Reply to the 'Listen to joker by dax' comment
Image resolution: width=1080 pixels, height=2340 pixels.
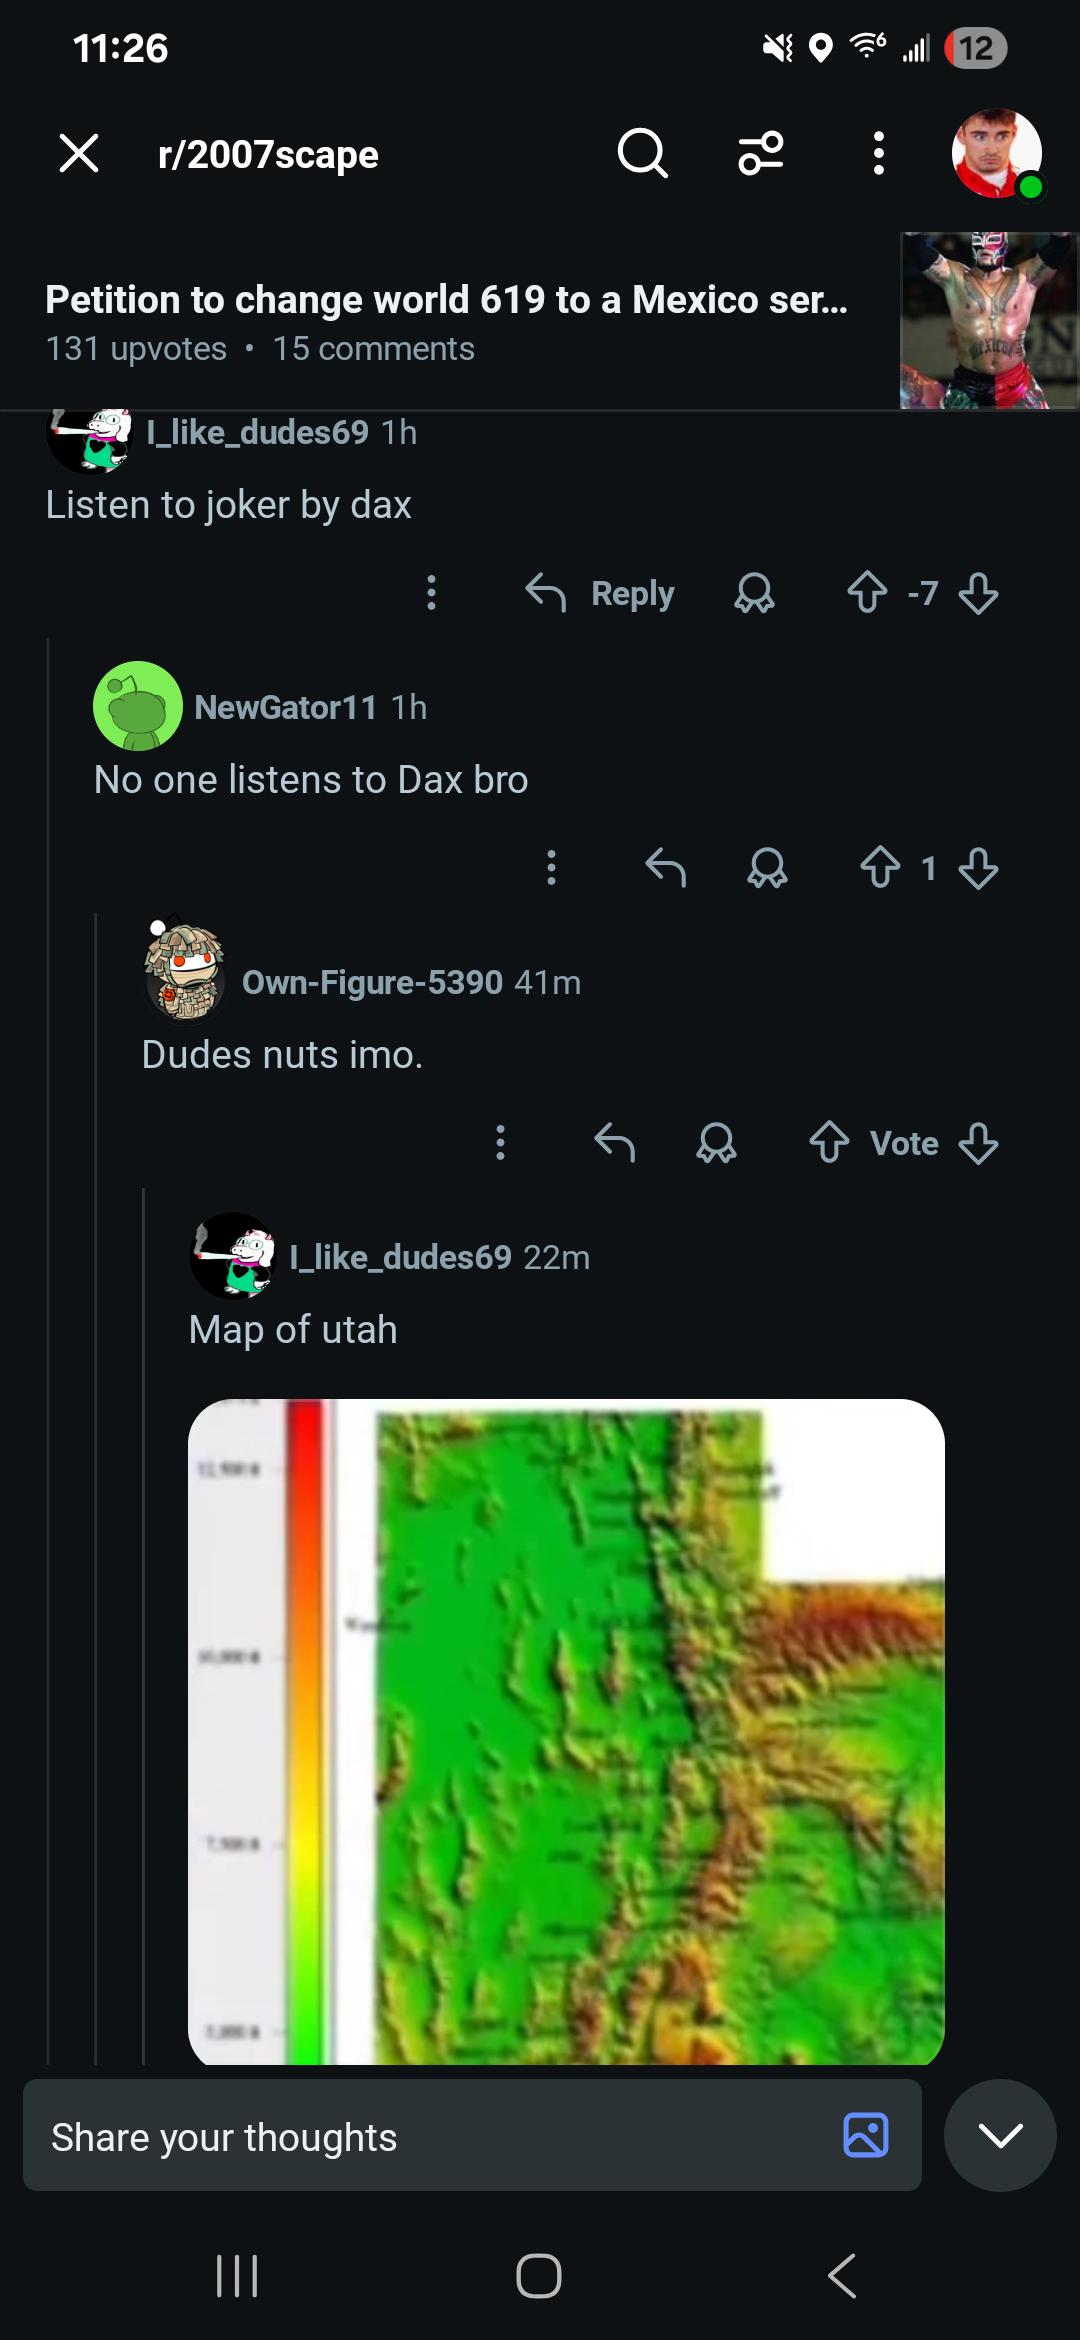pyautogui.click(x=601, y=593)
